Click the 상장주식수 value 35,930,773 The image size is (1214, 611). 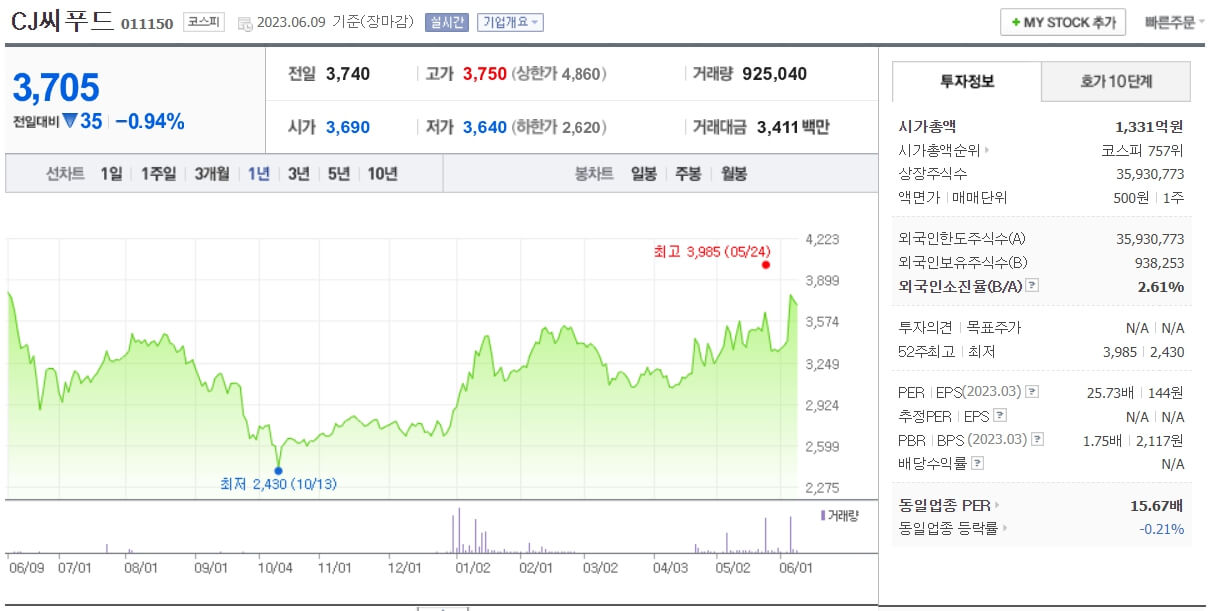[x=1150, y=174]
